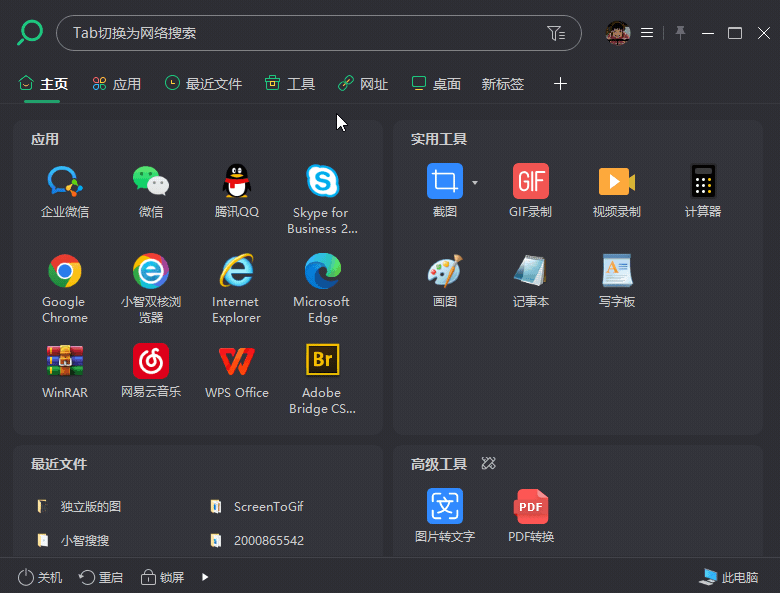The image size is (780, 593).
Task: Open WPS Office
Action: (x=237, y=371)
